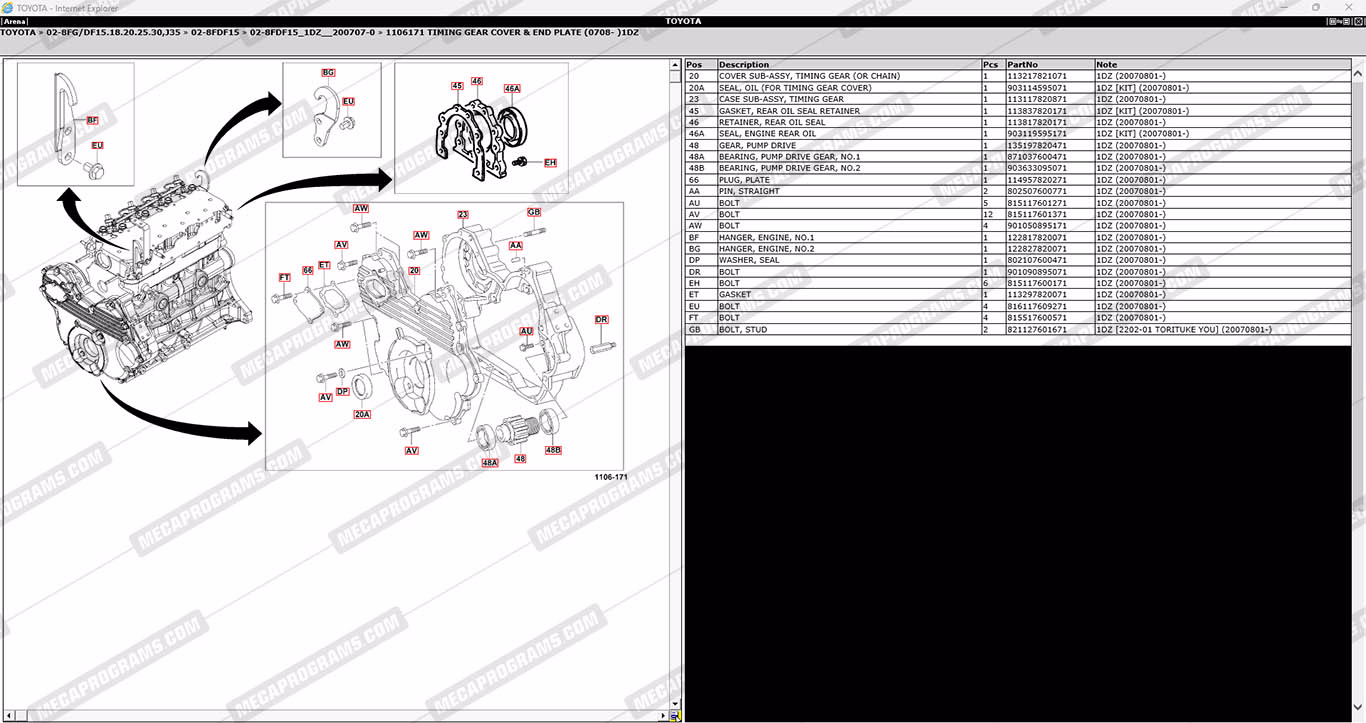
Task: Click the tile-panels layout icon in header
Action: pos(1334,21)
